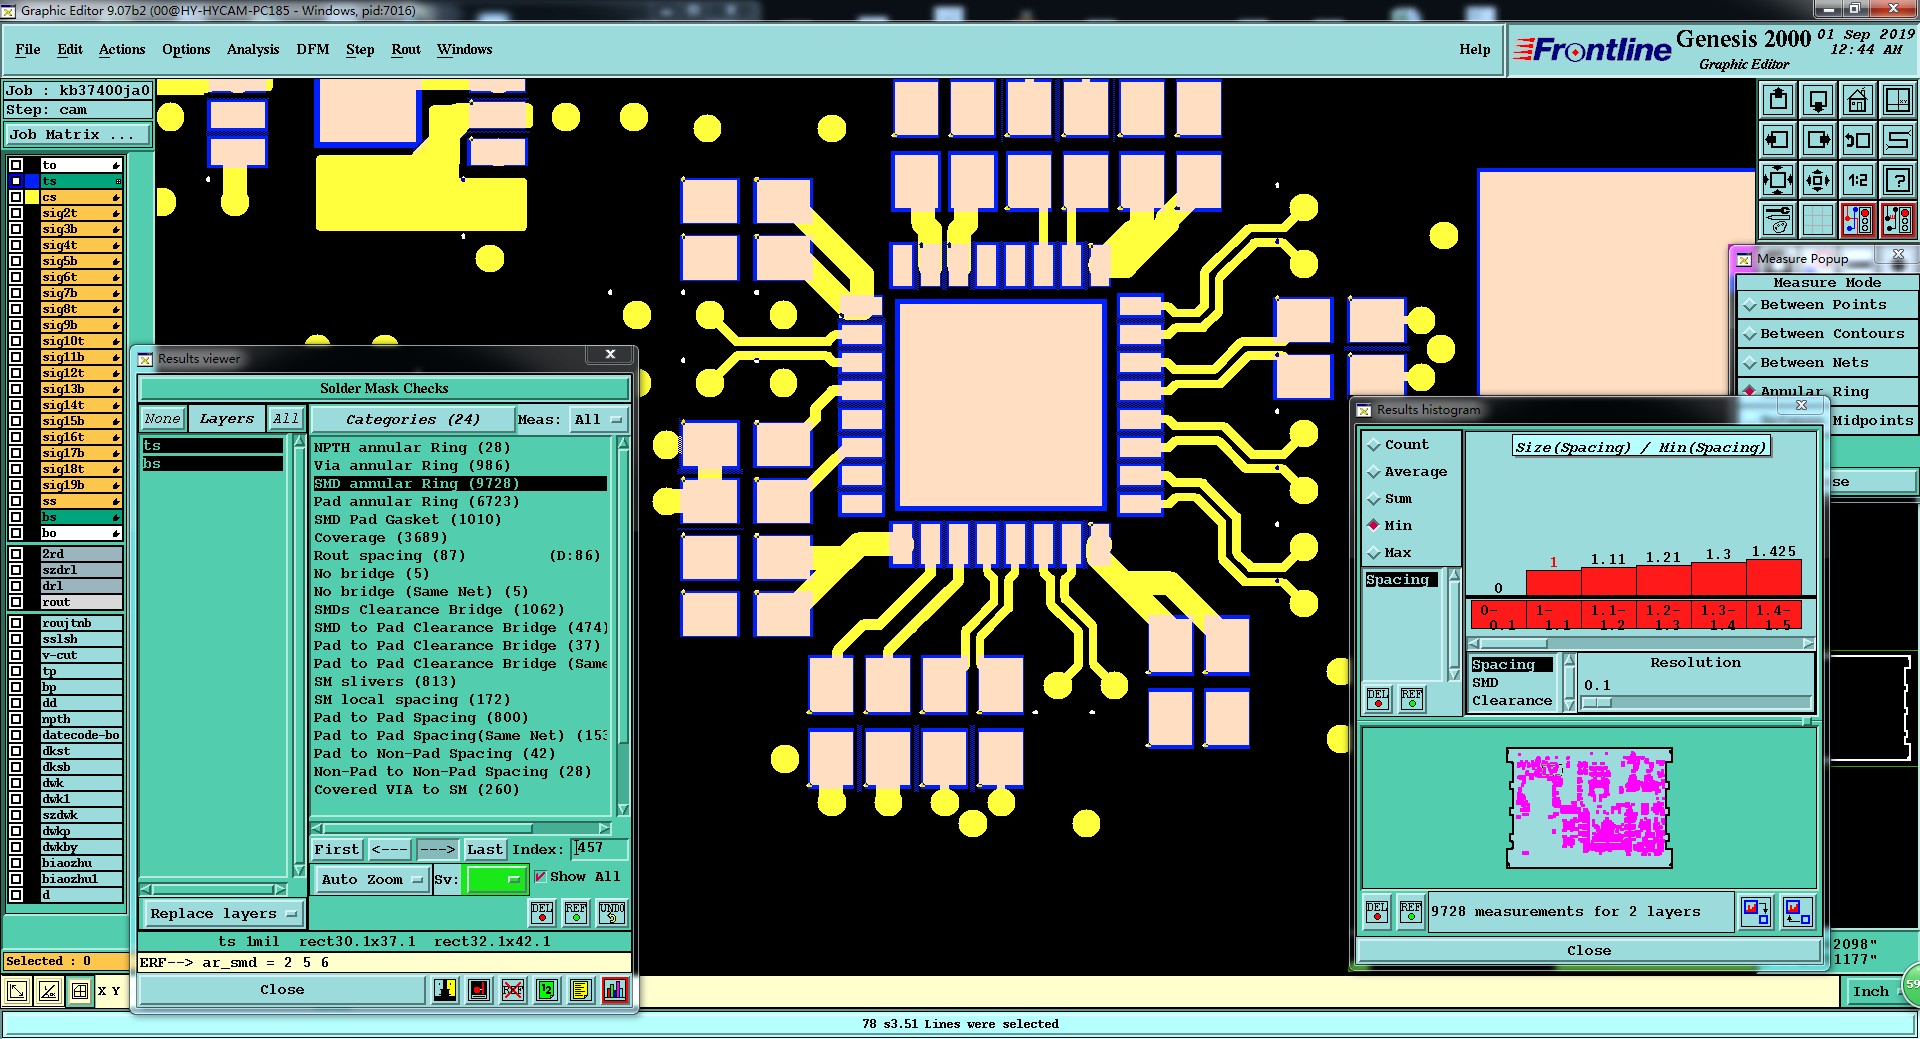Viewport: 1920px width, 1039px height.
Task: Click the First result button
Action: coord(336,849)
